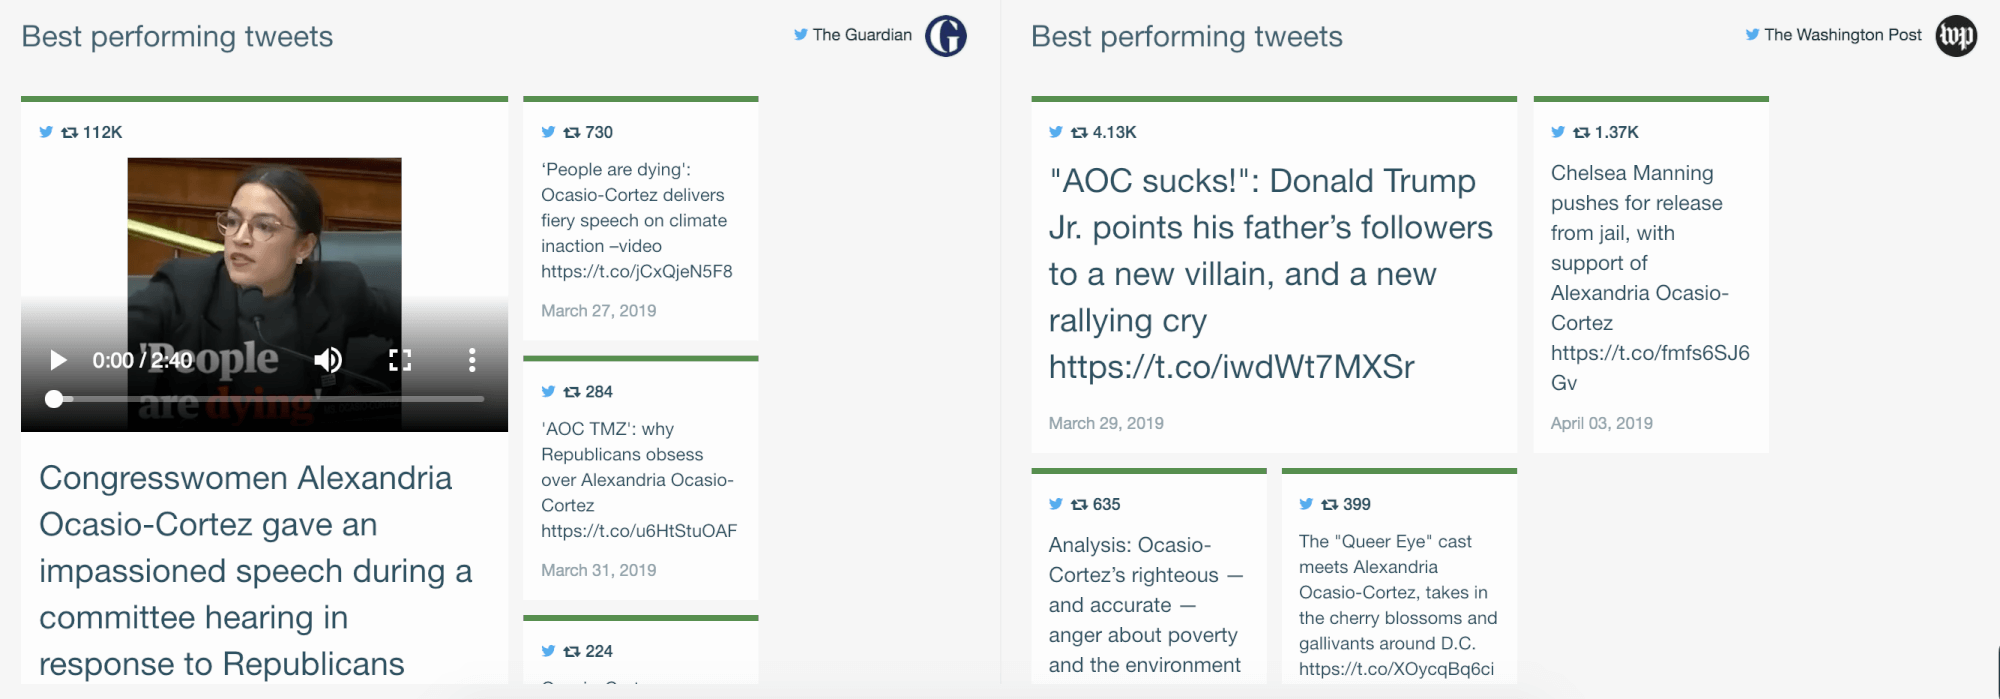Play the Ocasio-Cortez speech video
The image size is (2000, 699).
click(58, 360)
